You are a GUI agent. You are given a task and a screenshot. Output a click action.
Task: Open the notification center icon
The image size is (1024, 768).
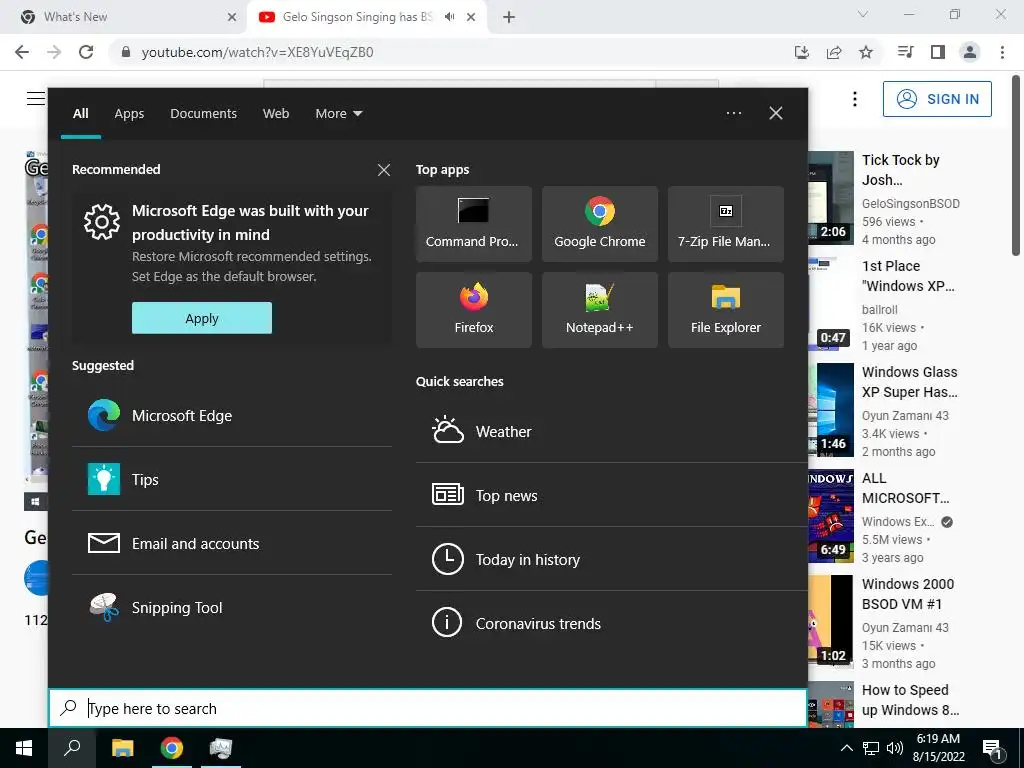(x=993, y=748)
